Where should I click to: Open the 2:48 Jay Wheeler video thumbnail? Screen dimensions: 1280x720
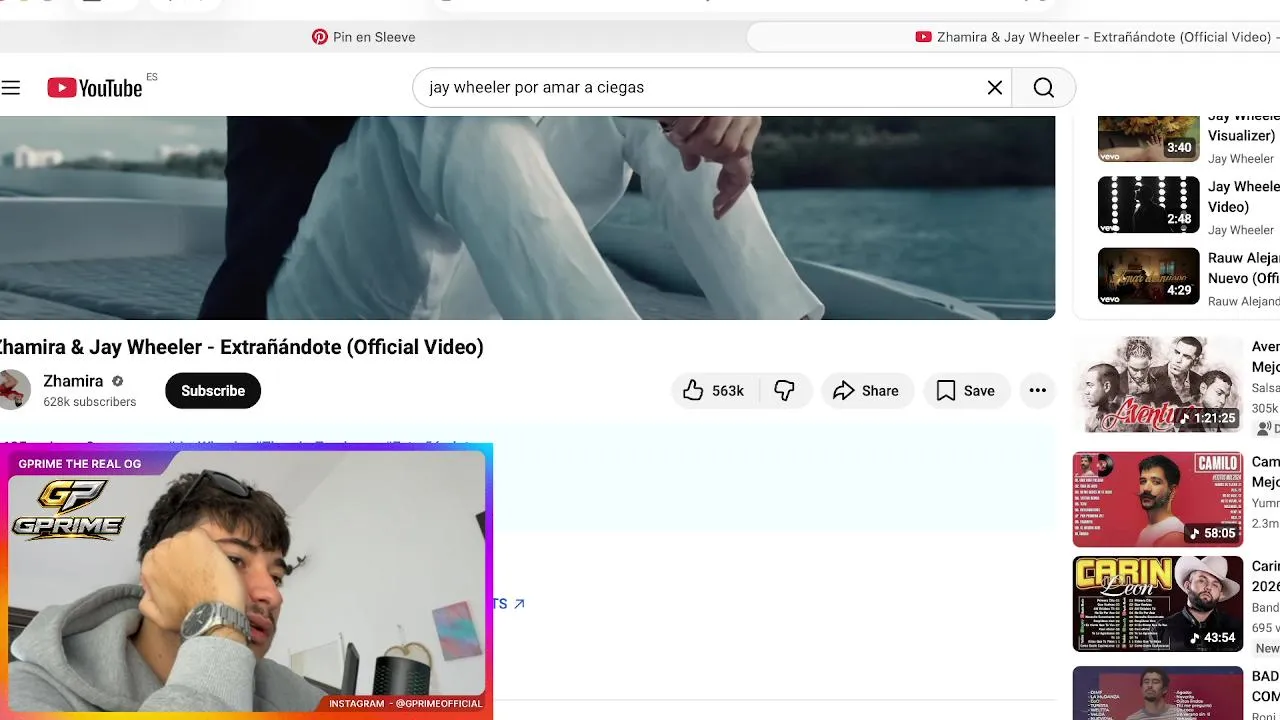(1148, 205)
